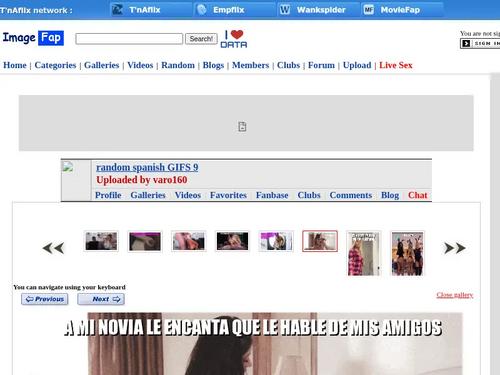Image resolution: width=500 pixels, height=375 pixels.
Task: Open the MovieFap network tab
Action: tap(402, 10)
